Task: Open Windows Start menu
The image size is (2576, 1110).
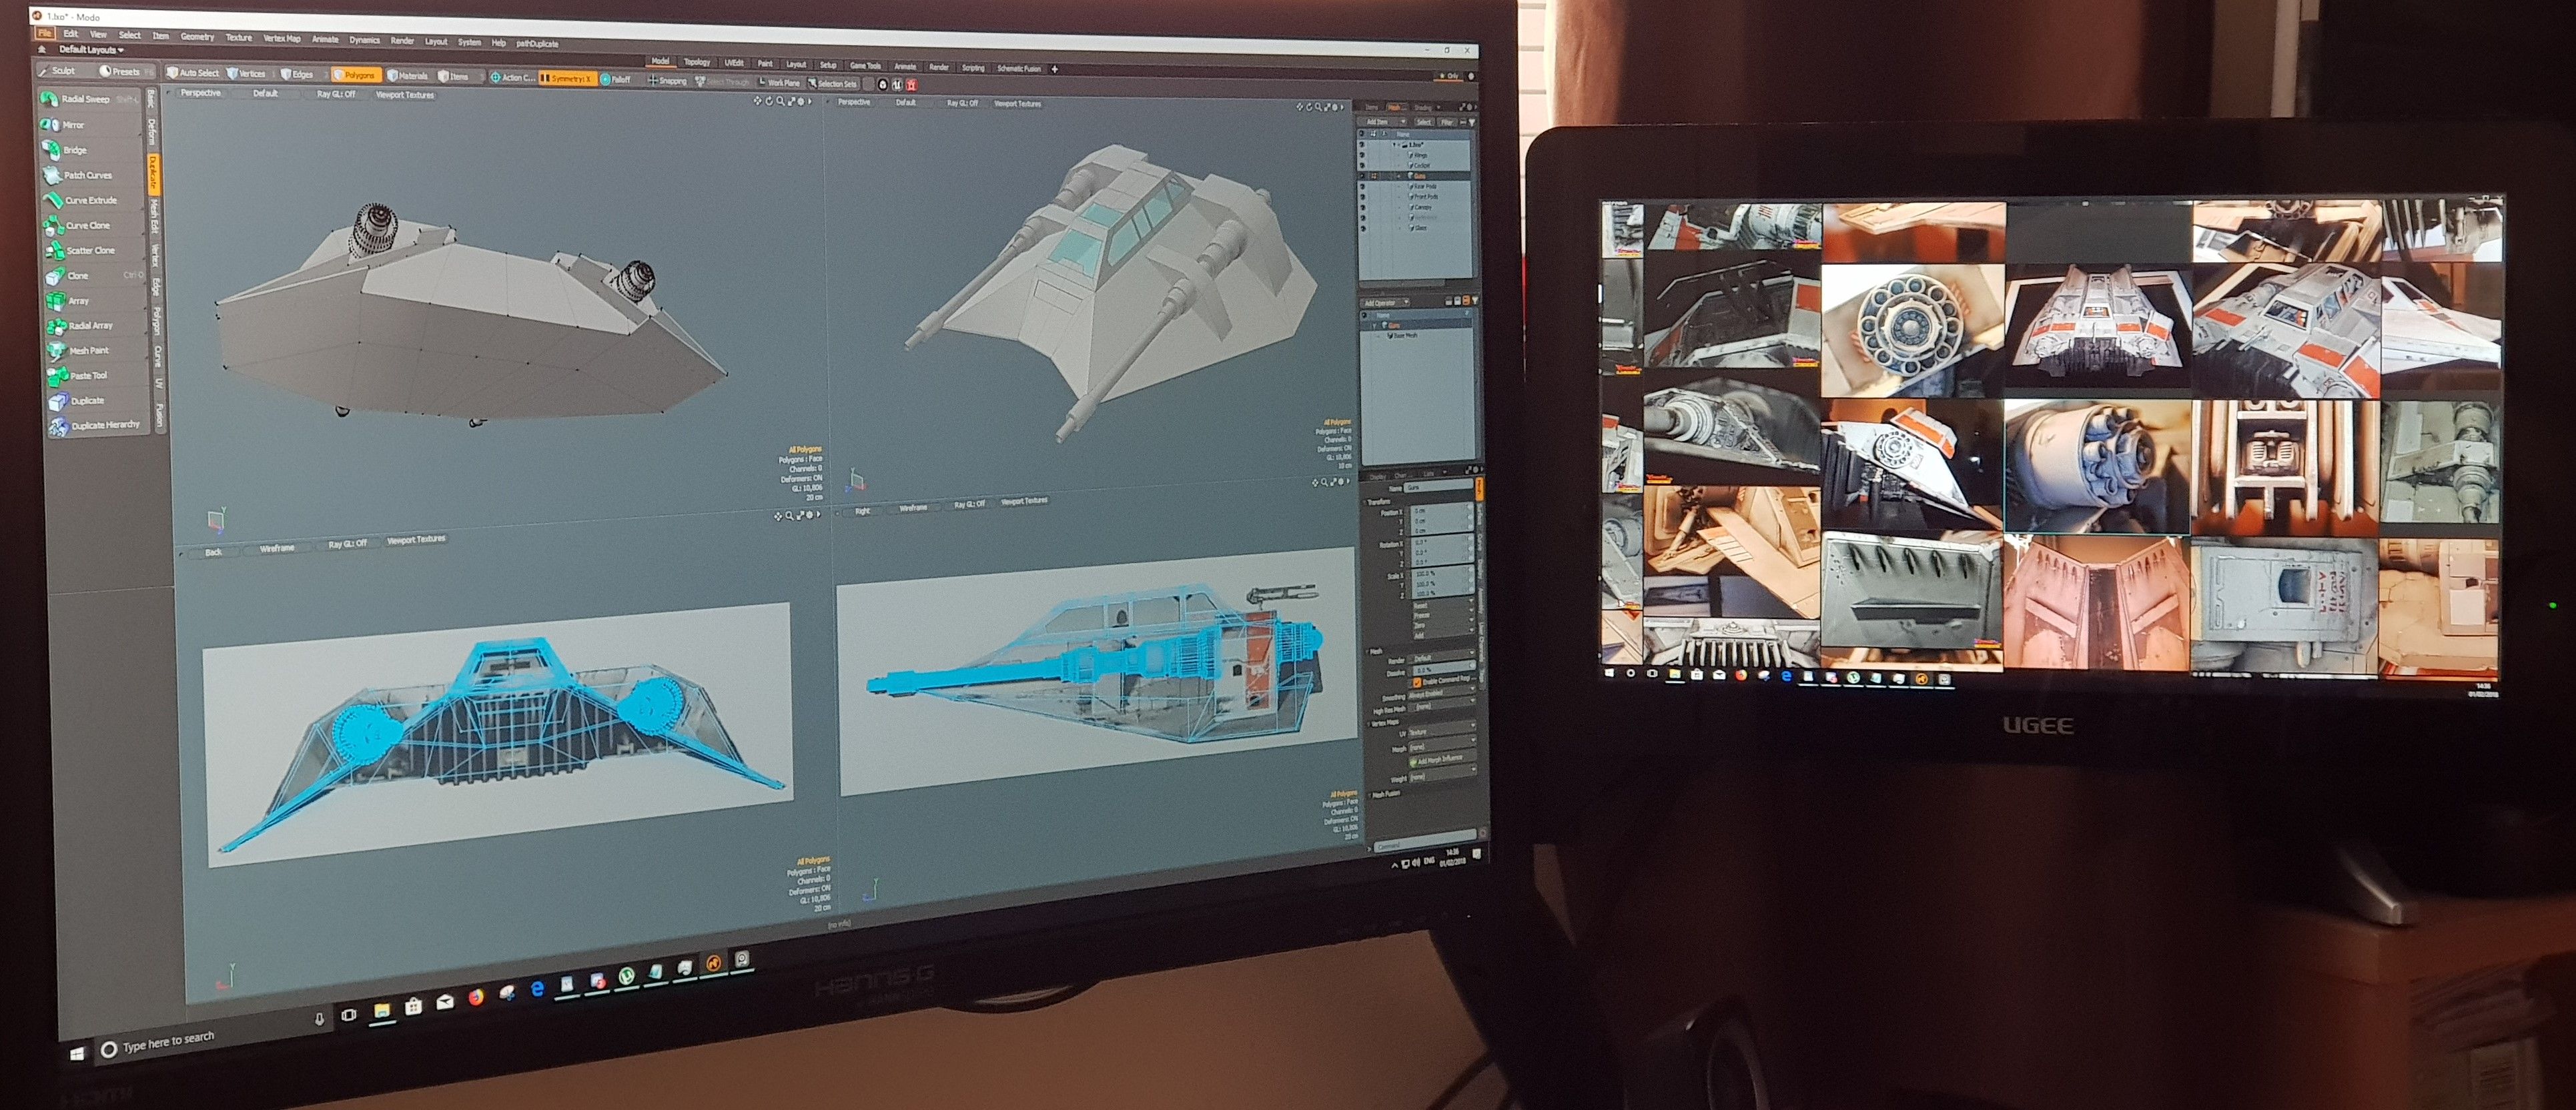Action: click(77, 1054)
